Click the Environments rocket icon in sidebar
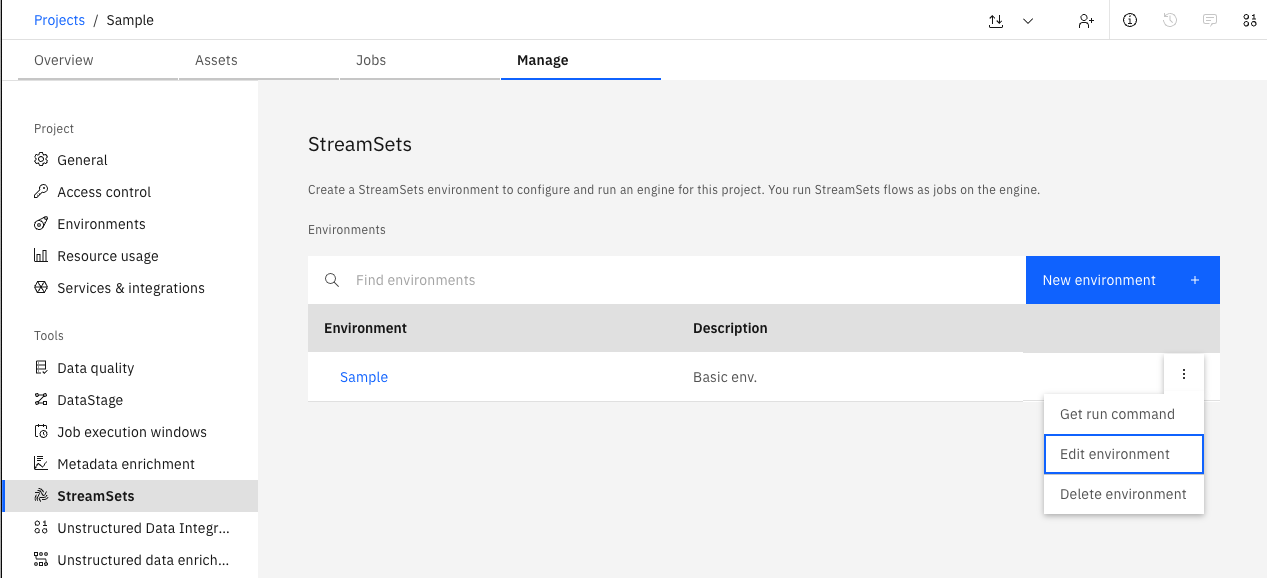Viewport: 1267px width, 578px height. coord(41,224)
